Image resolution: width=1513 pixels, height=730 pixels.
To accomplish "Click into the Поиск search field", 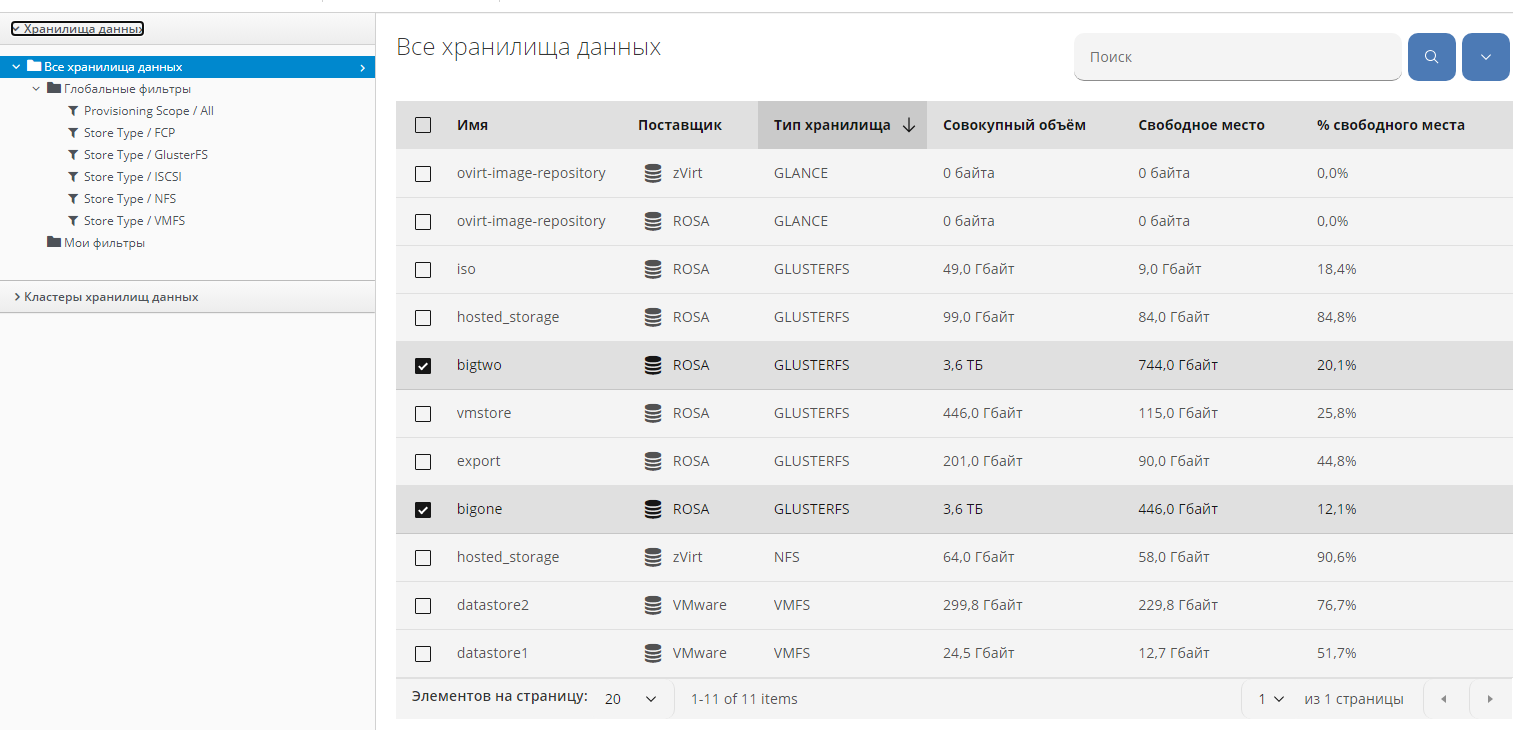I will 1237,57.
